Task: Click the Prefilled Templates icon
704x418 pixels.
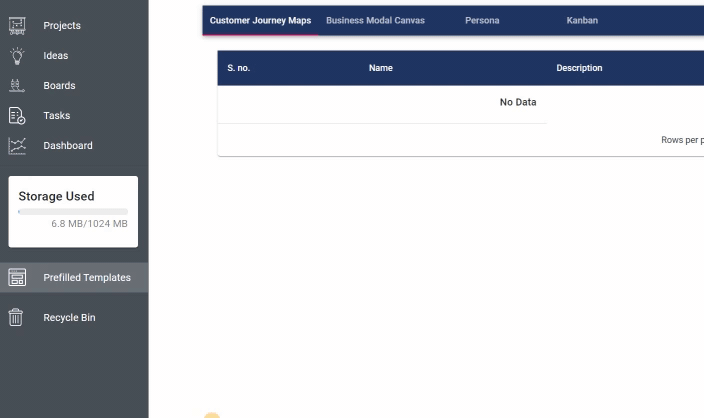Action: [17, 278]
